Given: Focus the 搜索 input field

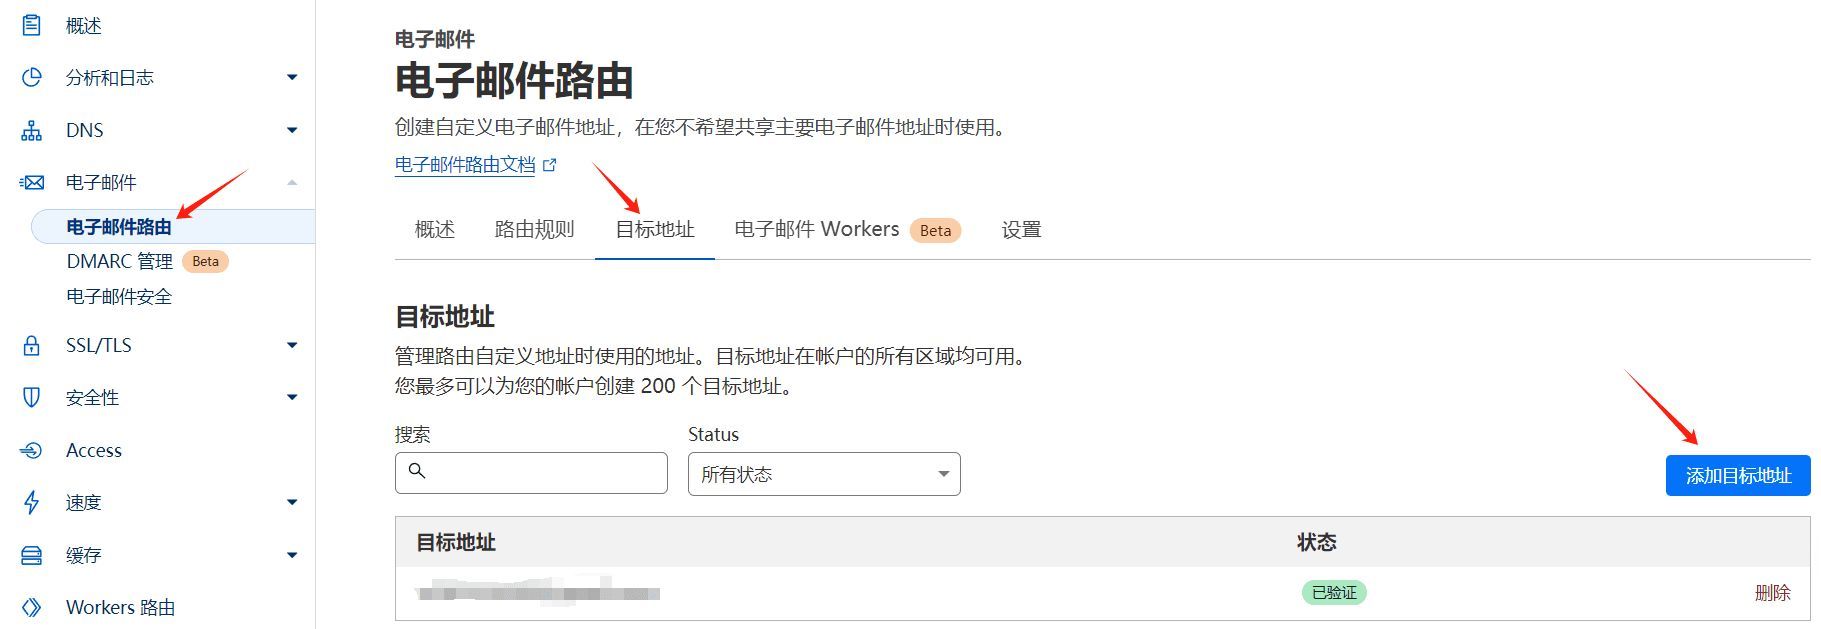Looking at the screenshot, I should (531, 473).
